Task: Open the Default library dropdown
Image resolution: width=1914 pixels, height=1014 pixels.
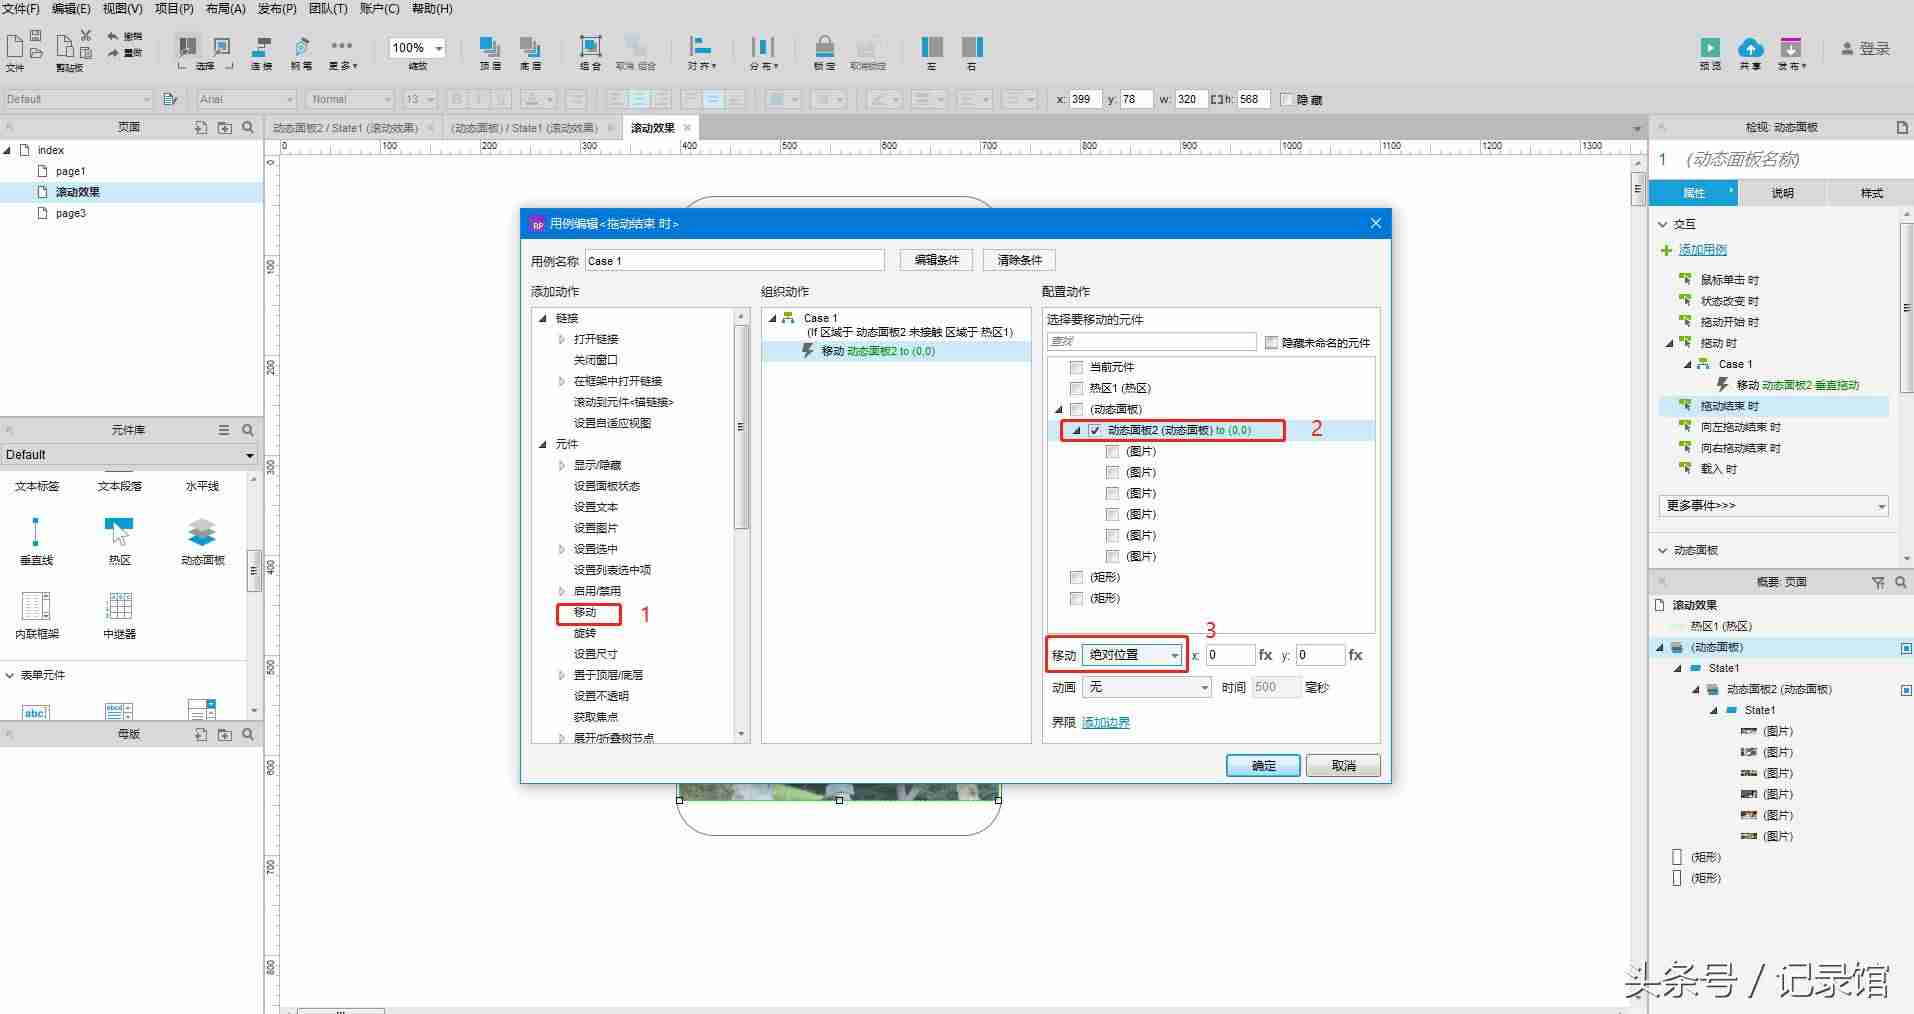Action: [x=129, y=455]
